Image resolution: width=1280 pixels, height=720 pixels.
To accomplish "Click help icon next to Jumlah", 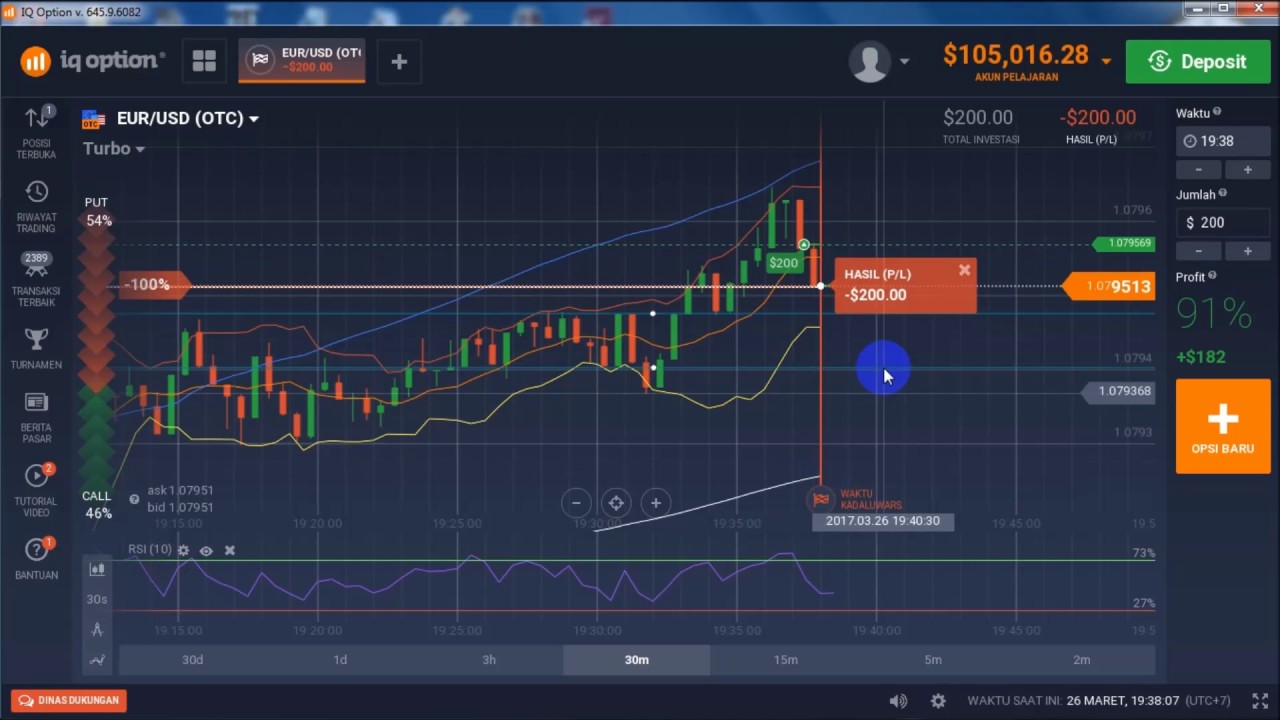I will coord(1223,194).
